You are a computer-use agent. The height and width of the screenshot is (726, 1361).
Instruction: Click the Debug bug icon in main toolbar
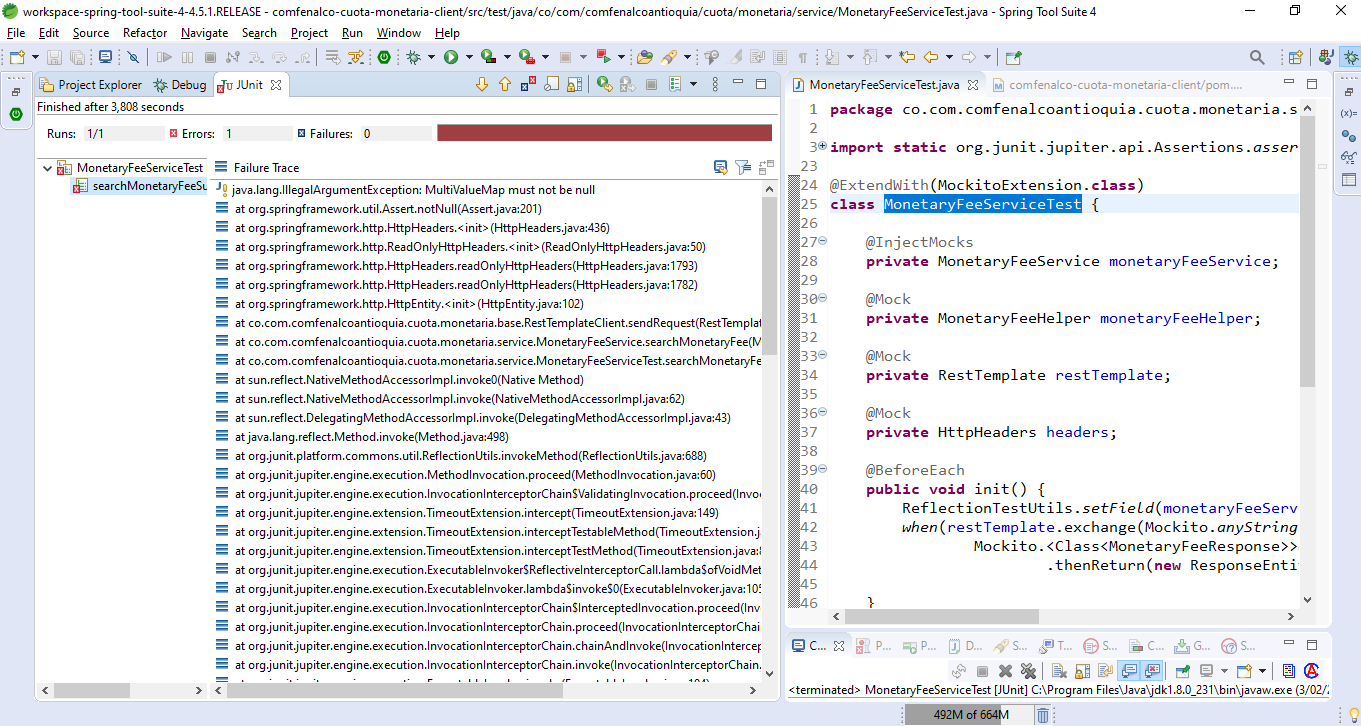413,57
